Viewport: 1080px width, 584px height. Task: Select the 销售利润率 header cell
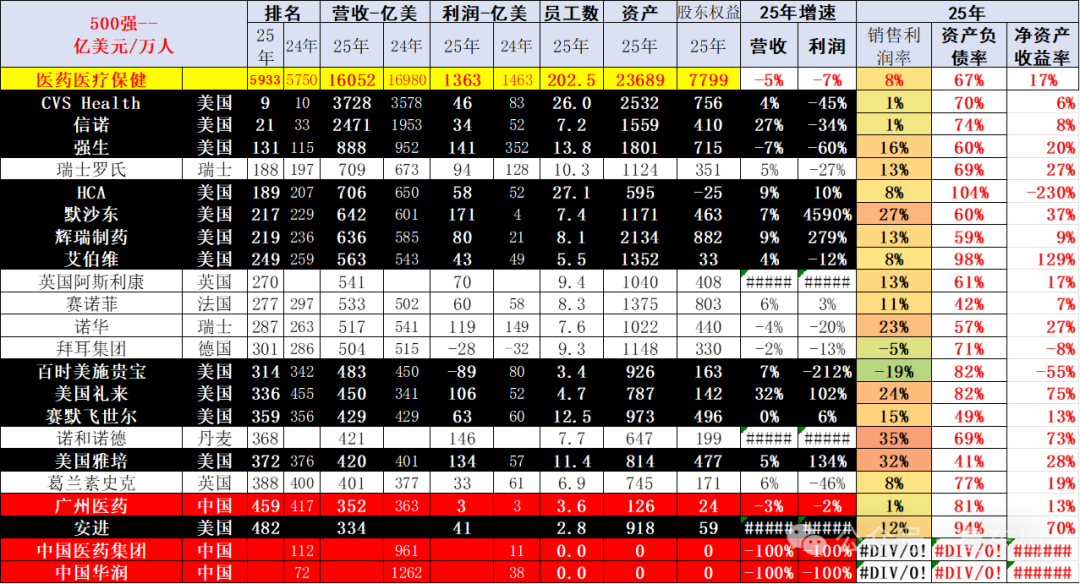[x=894, y=46]
